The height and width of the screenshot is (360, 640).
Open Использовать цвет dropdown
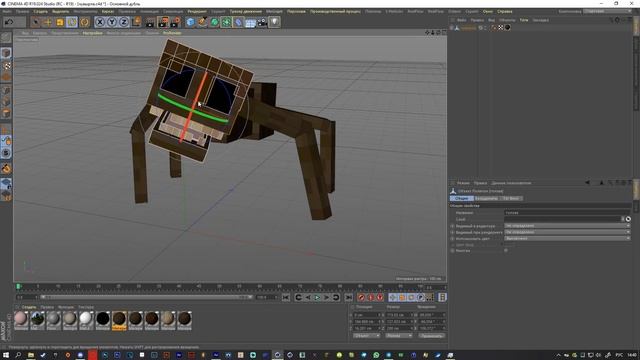point(567,238)
